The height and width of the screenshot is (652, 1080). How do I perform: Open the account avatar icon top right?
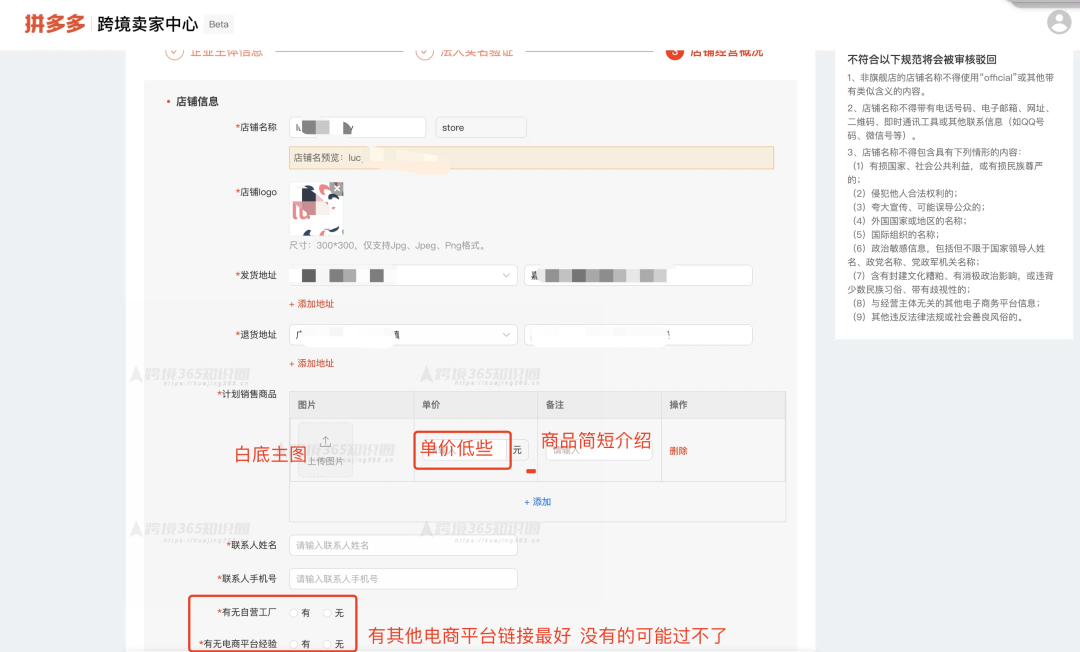coord(1057,23)
